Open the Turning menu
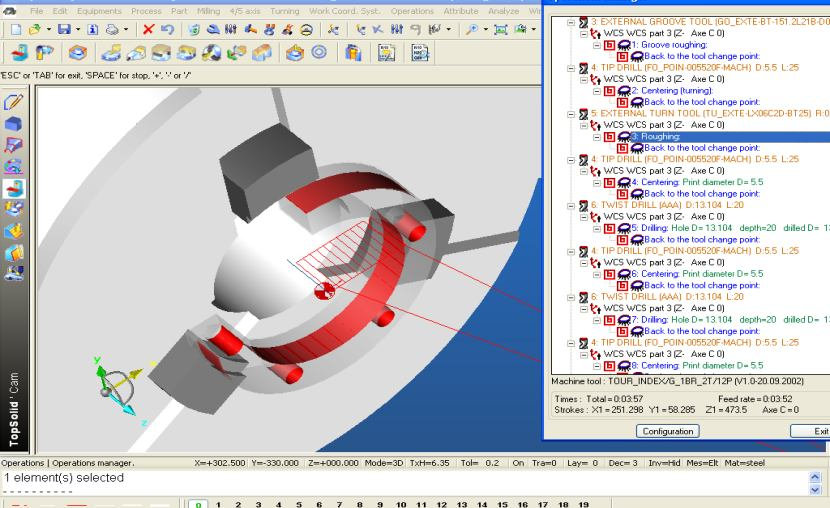 (x=284, y=11)
